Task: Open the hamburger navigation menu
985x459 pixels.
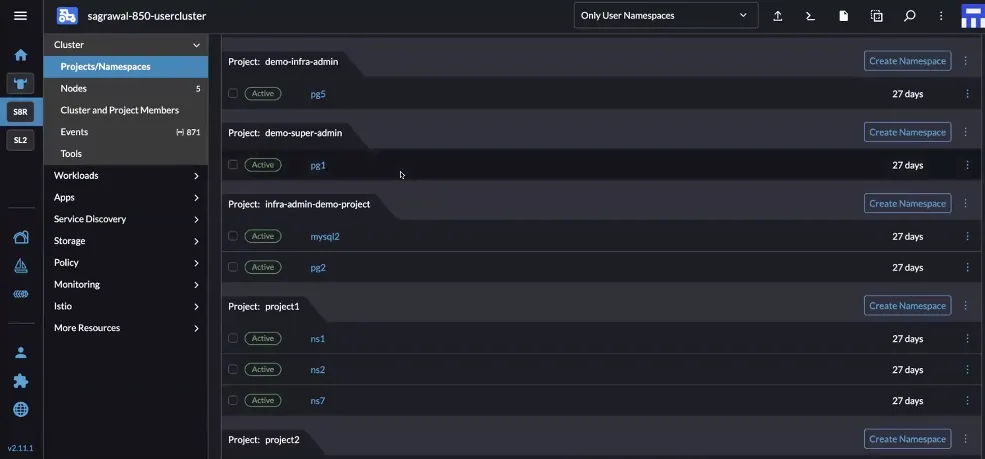Action: pos(20,16)
